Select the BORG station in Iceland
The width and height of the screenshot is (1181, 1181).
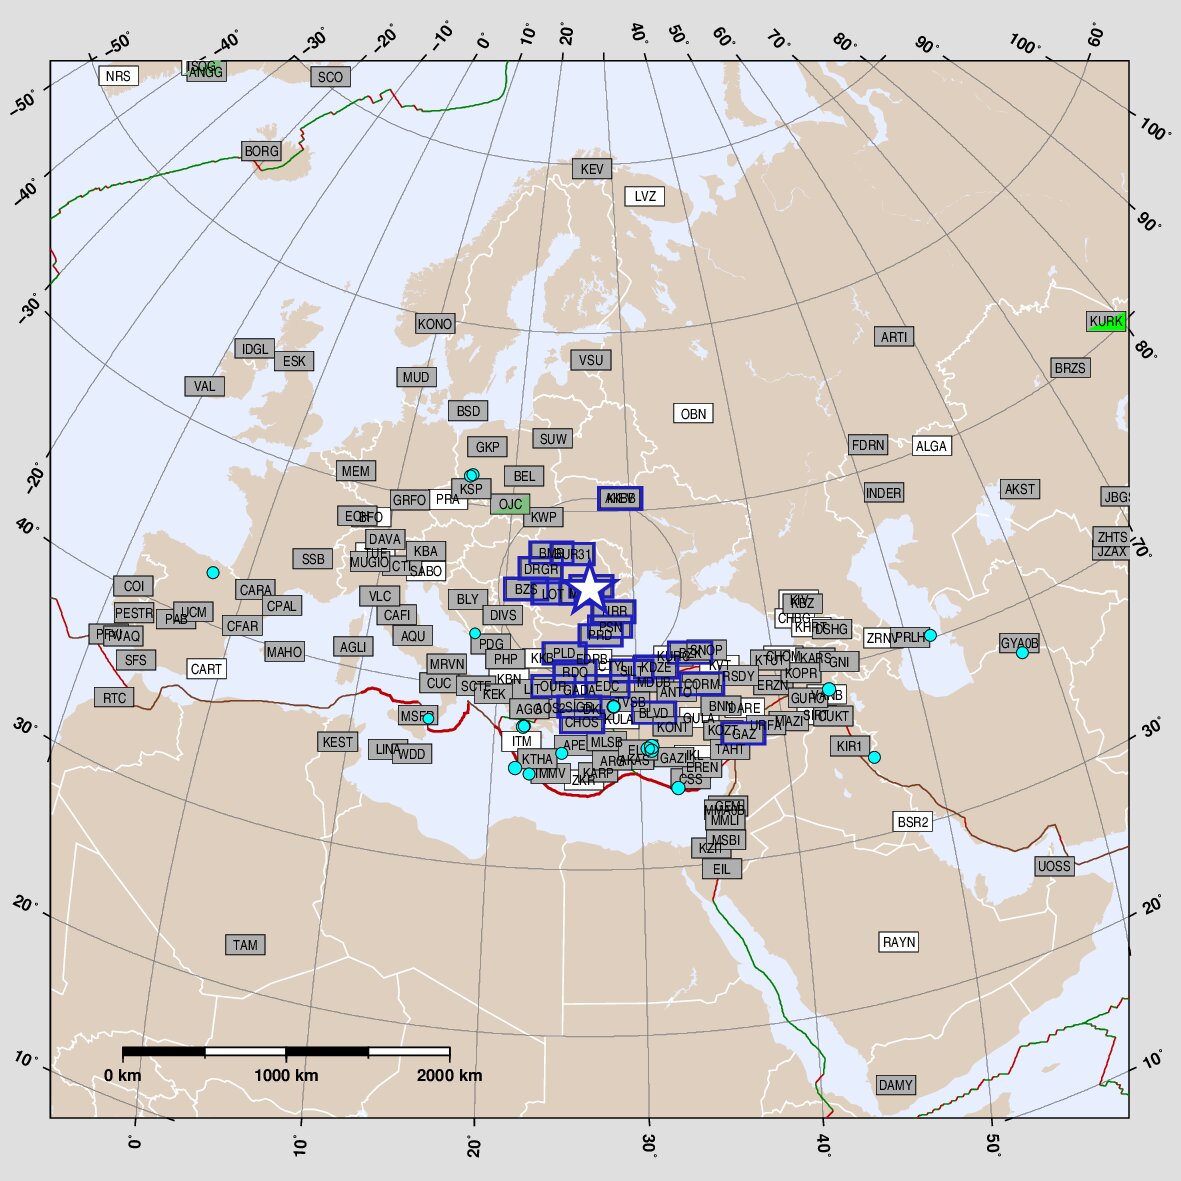262,151
